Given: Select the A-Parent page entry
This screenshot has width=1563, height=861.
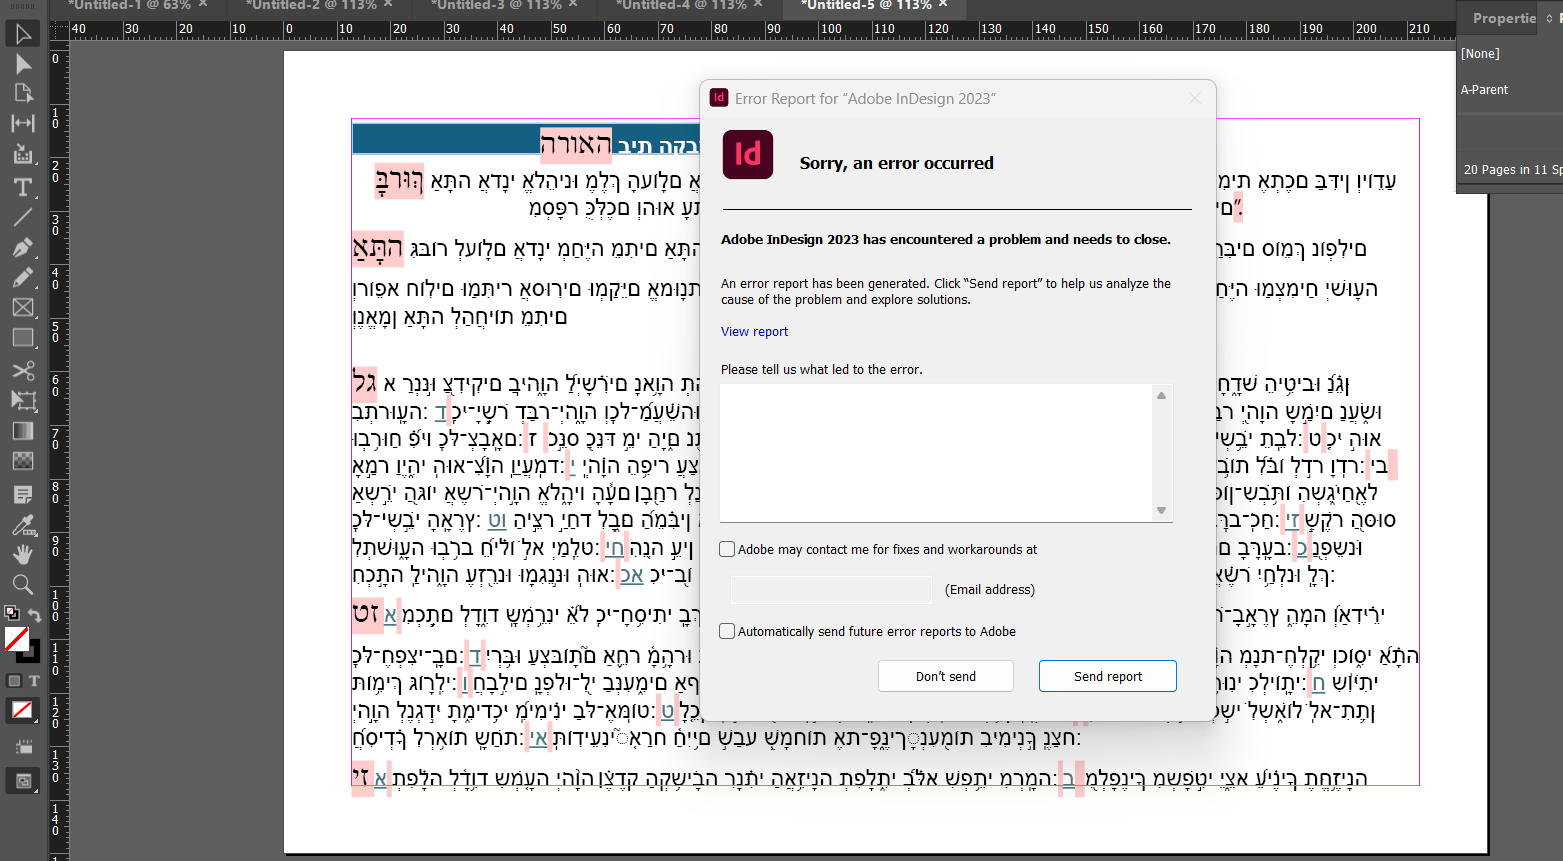Looking at the screenshot, I should [x=1484, y=89].
